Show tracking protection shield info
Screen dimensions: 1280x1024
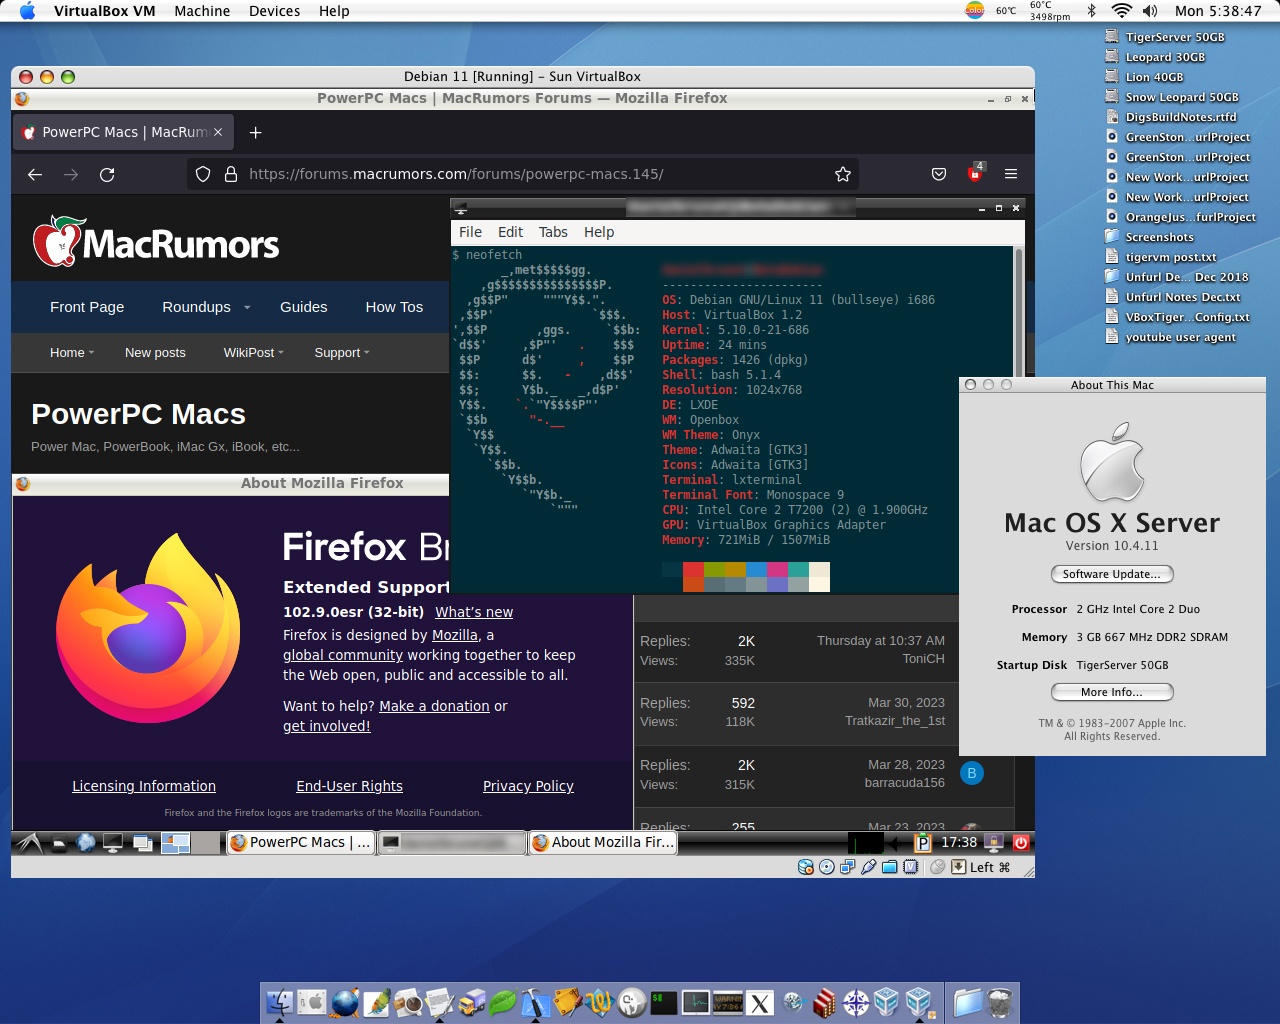203,174
